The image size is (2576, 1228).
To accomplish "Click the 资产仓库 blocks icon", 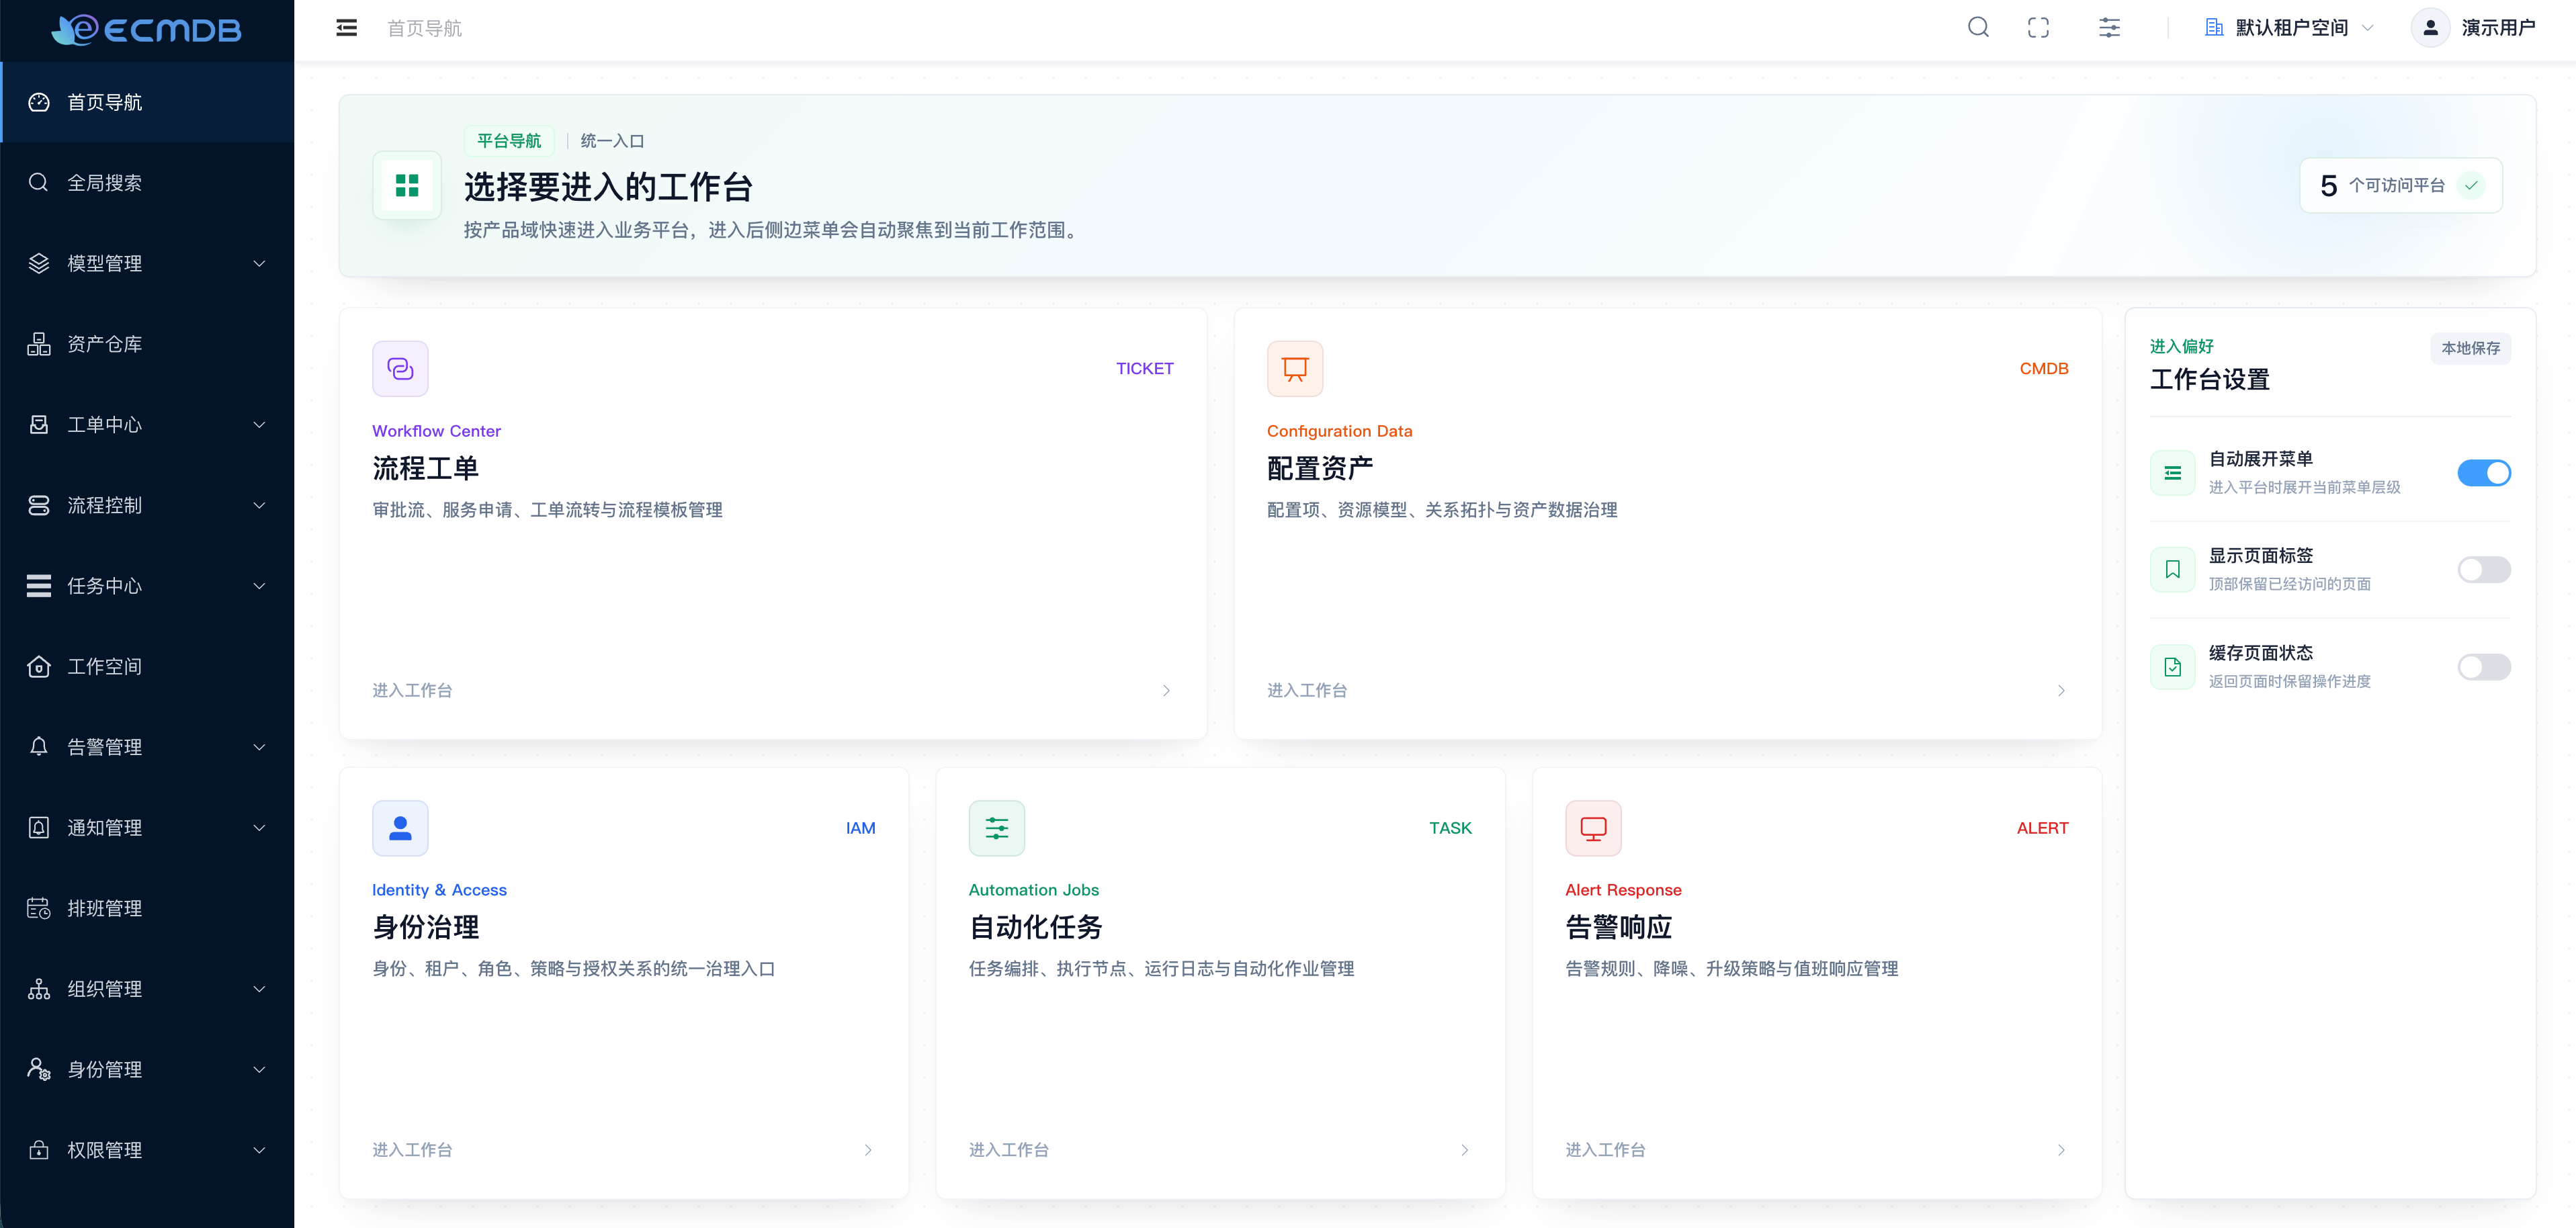I will (x=39, y=344).
